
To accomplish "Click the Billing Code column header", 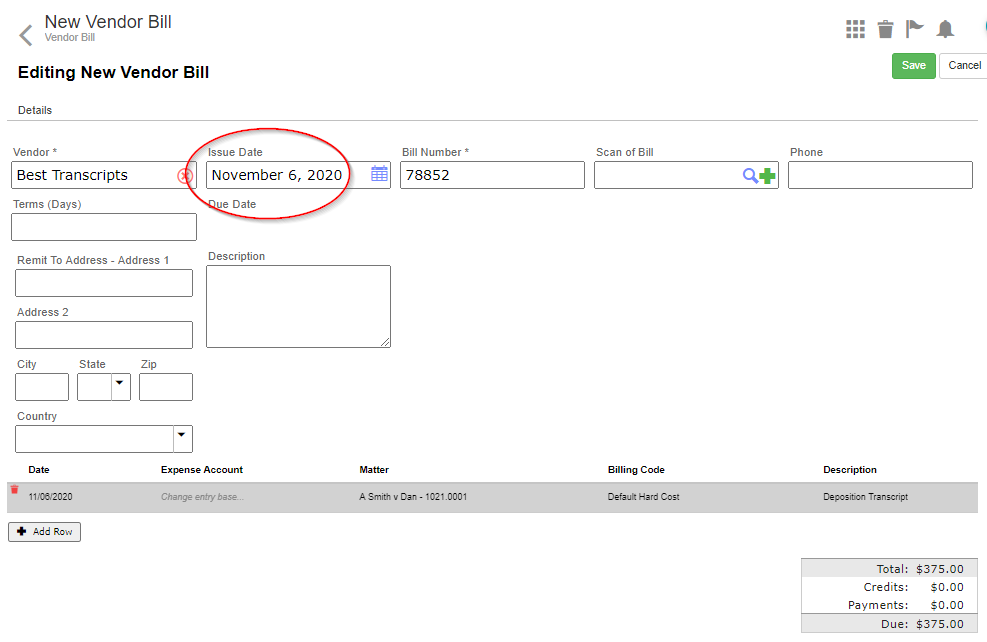I will pos(636,470).
